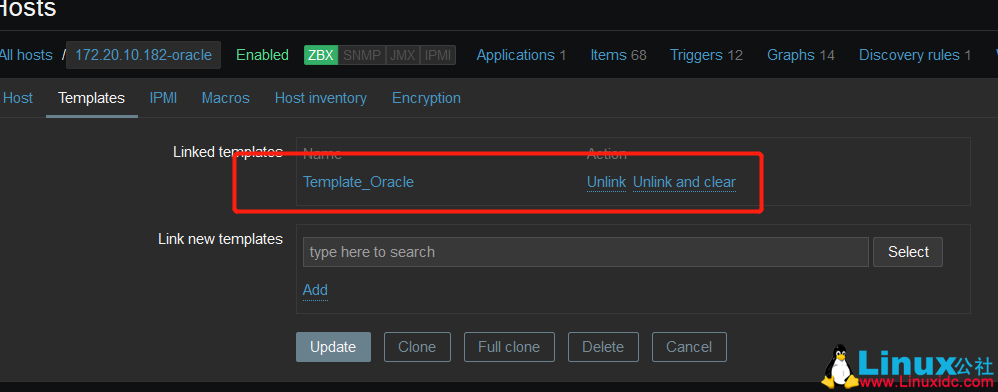Click Unlink for Template_Oracle
Viewport: 998px width, 392px height.
pos(607,182)
